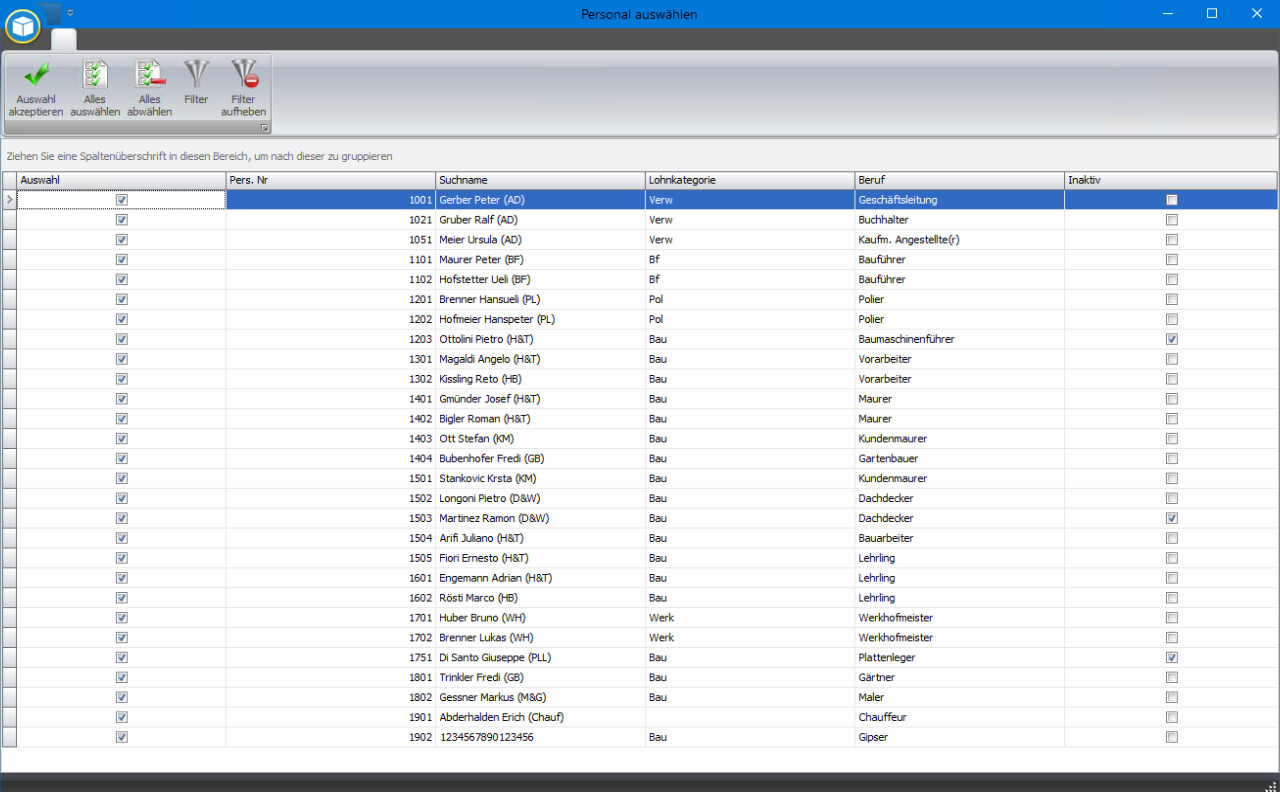Screen dimensions: 1280x792
Task: Deselect Auswahl checkbox for Huber Bruno
Action: [x=122, y=618]
